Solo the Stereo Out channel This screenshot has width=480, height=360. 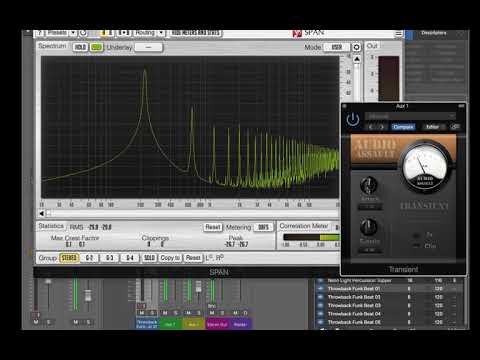click(x=222, y=313)
